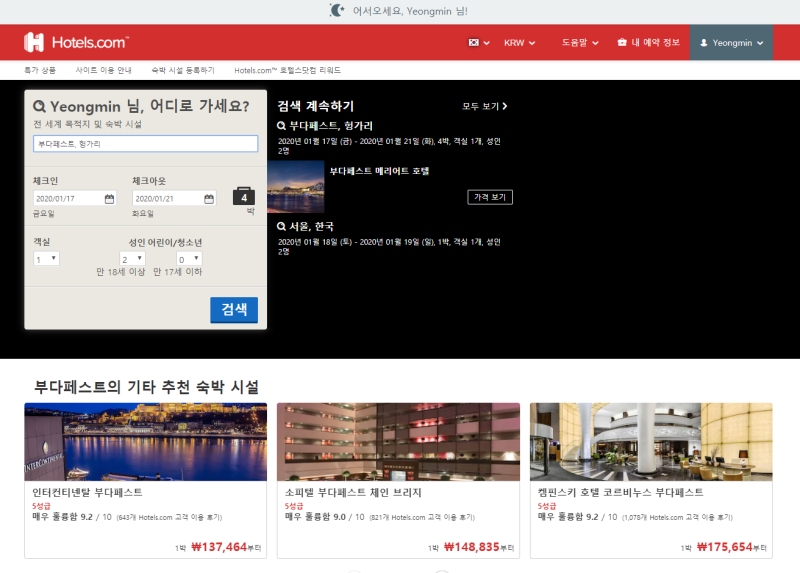This screenshot has height=573, width=800.
Task: Click the Hotels.com logo
Action: point(77,42)
